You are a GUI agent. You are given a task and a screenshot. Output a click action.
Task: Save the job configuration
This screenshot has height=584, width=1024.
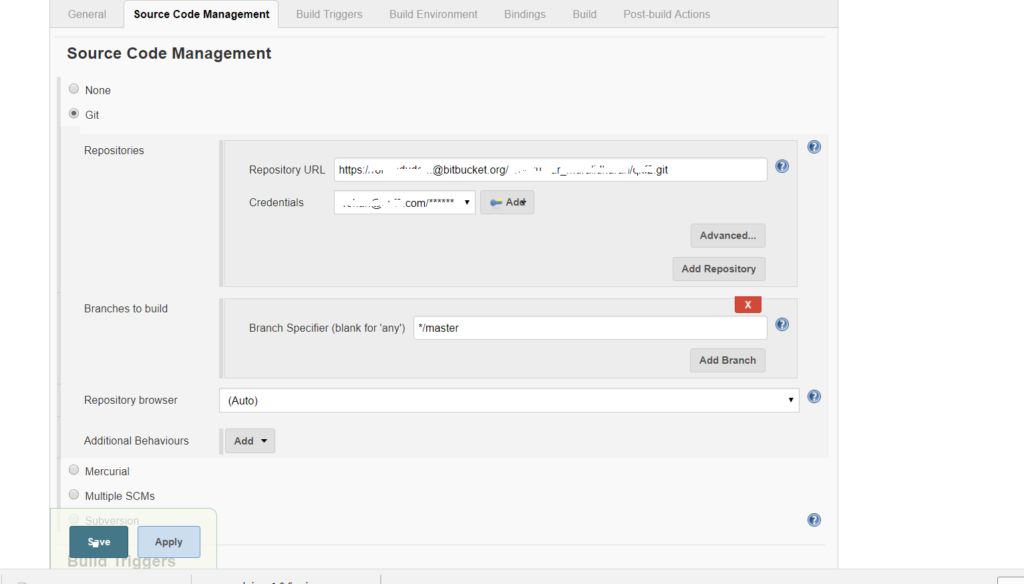tap(98, 541)
